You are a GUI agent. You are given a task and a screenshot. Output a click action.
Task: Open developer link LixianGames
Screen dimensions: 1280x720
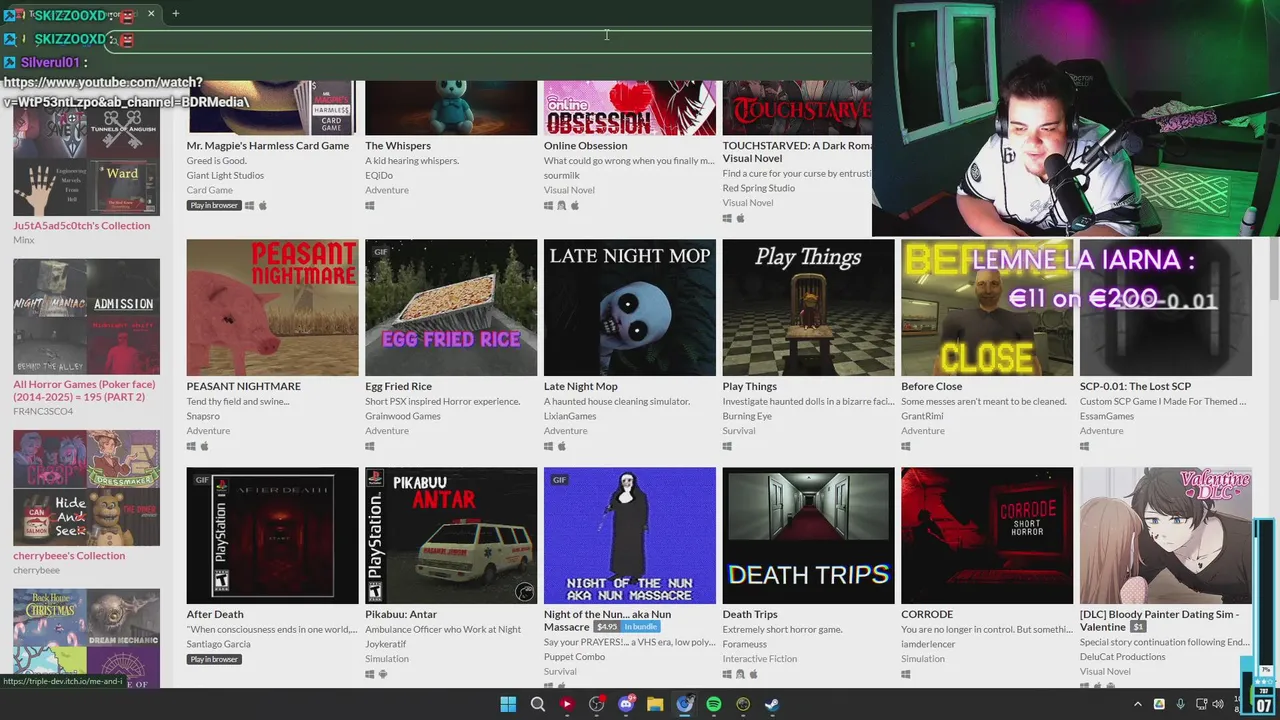[x=570, y=416]
